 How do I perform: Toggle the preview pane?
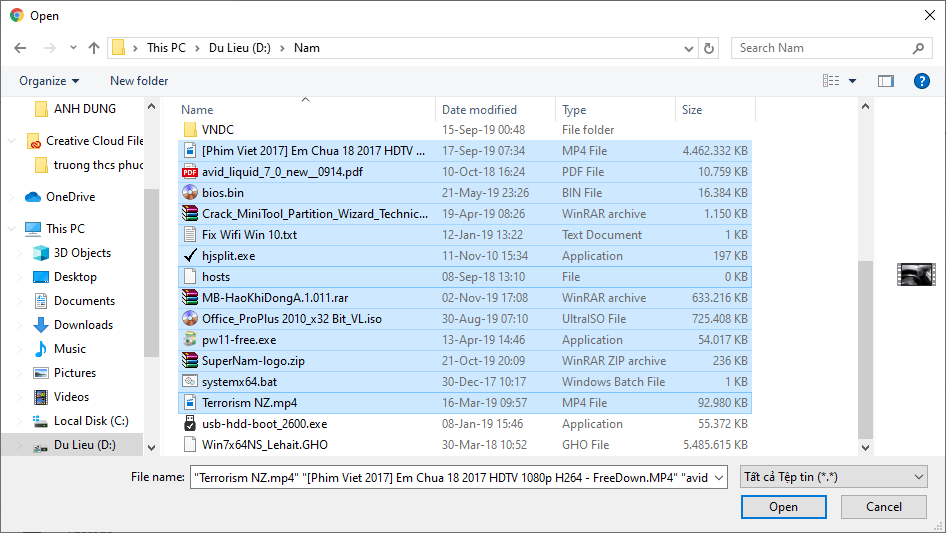[885, 81]
